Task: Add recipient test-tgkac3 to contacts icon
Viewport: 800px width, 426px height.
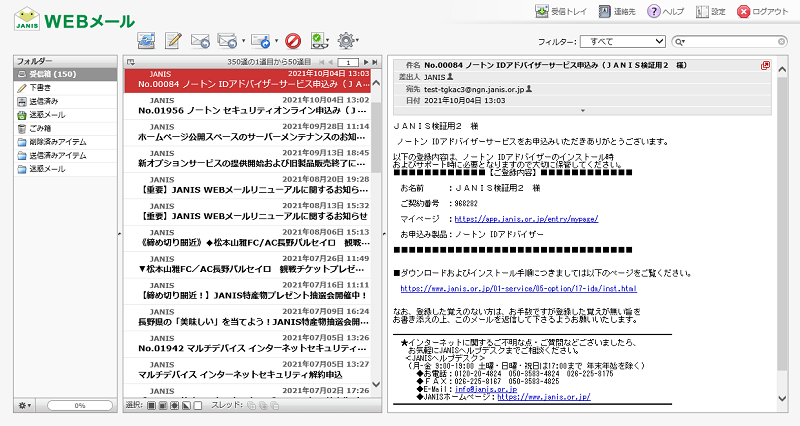Action: point(529,89)
